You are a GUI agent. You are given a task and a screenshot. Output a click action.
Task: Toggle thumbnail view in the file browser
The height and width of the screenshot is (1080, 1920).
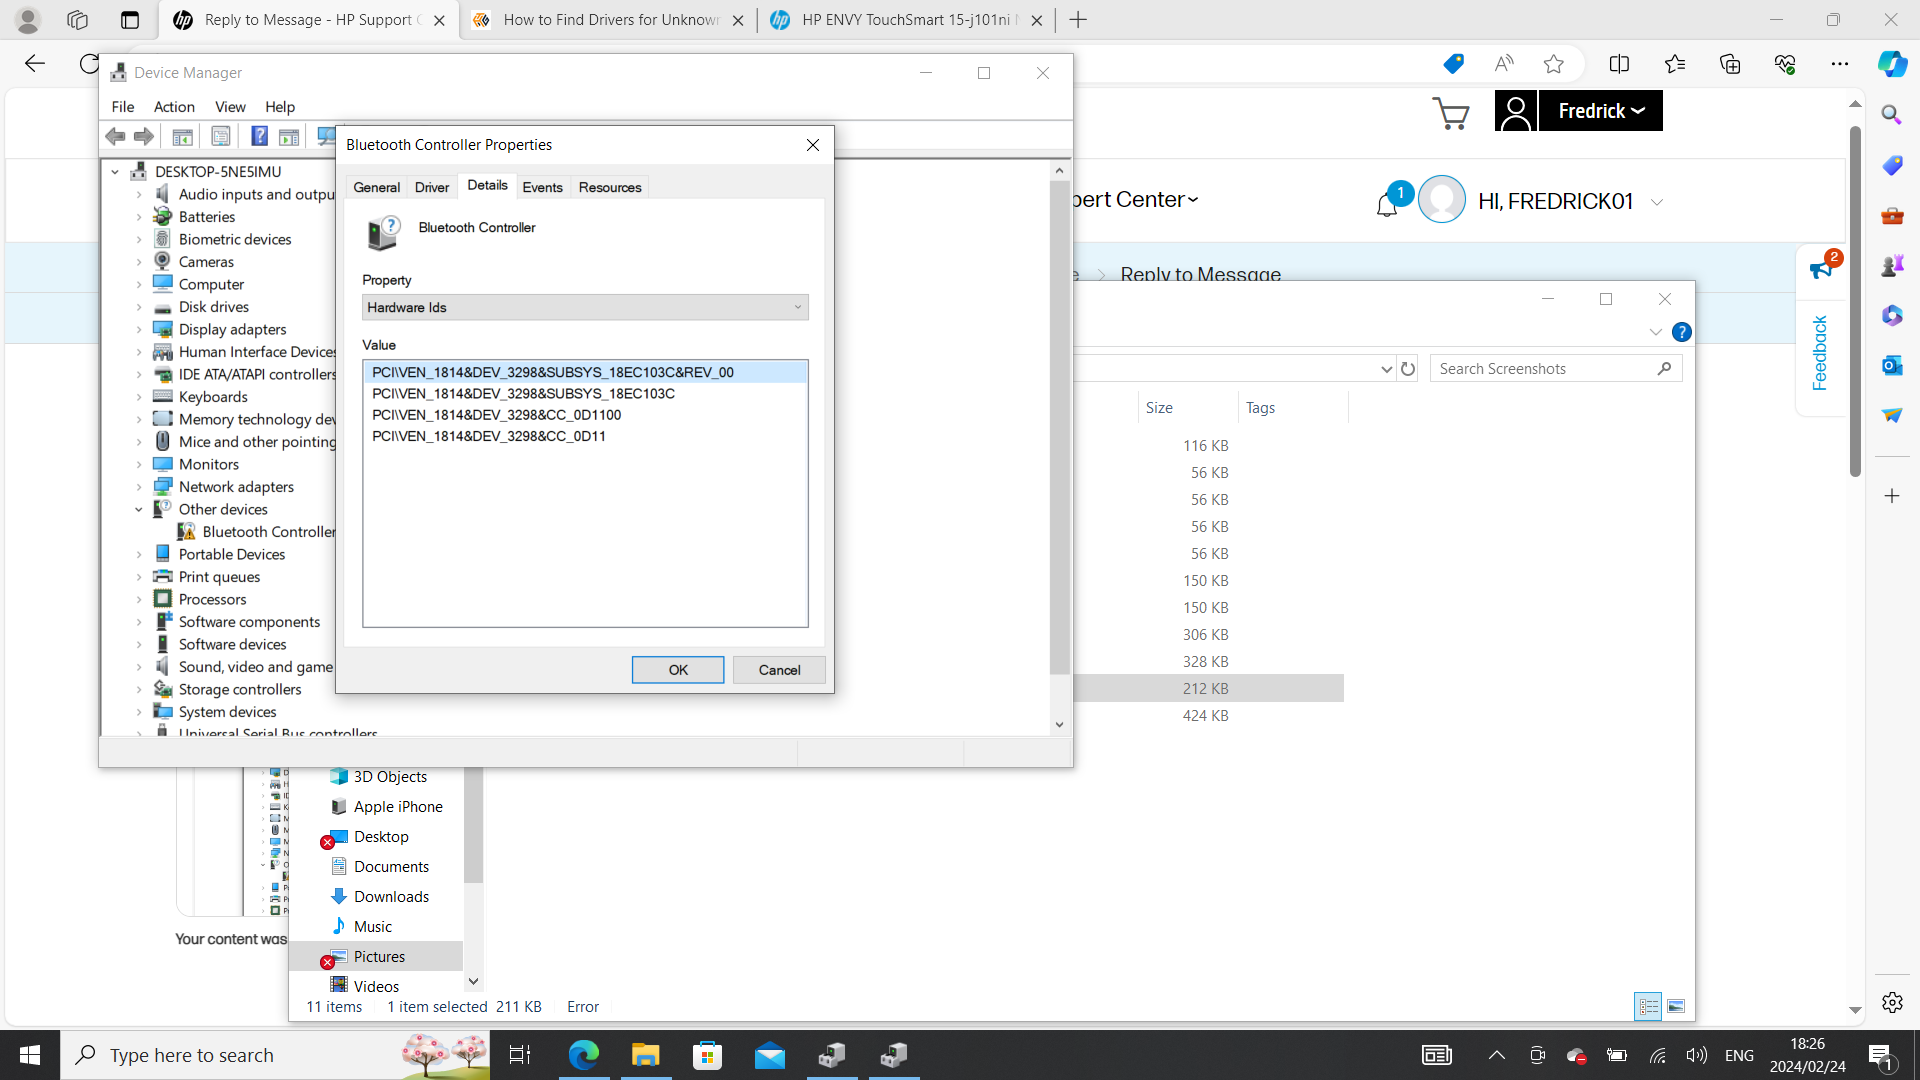[x=1678, y=1006]
